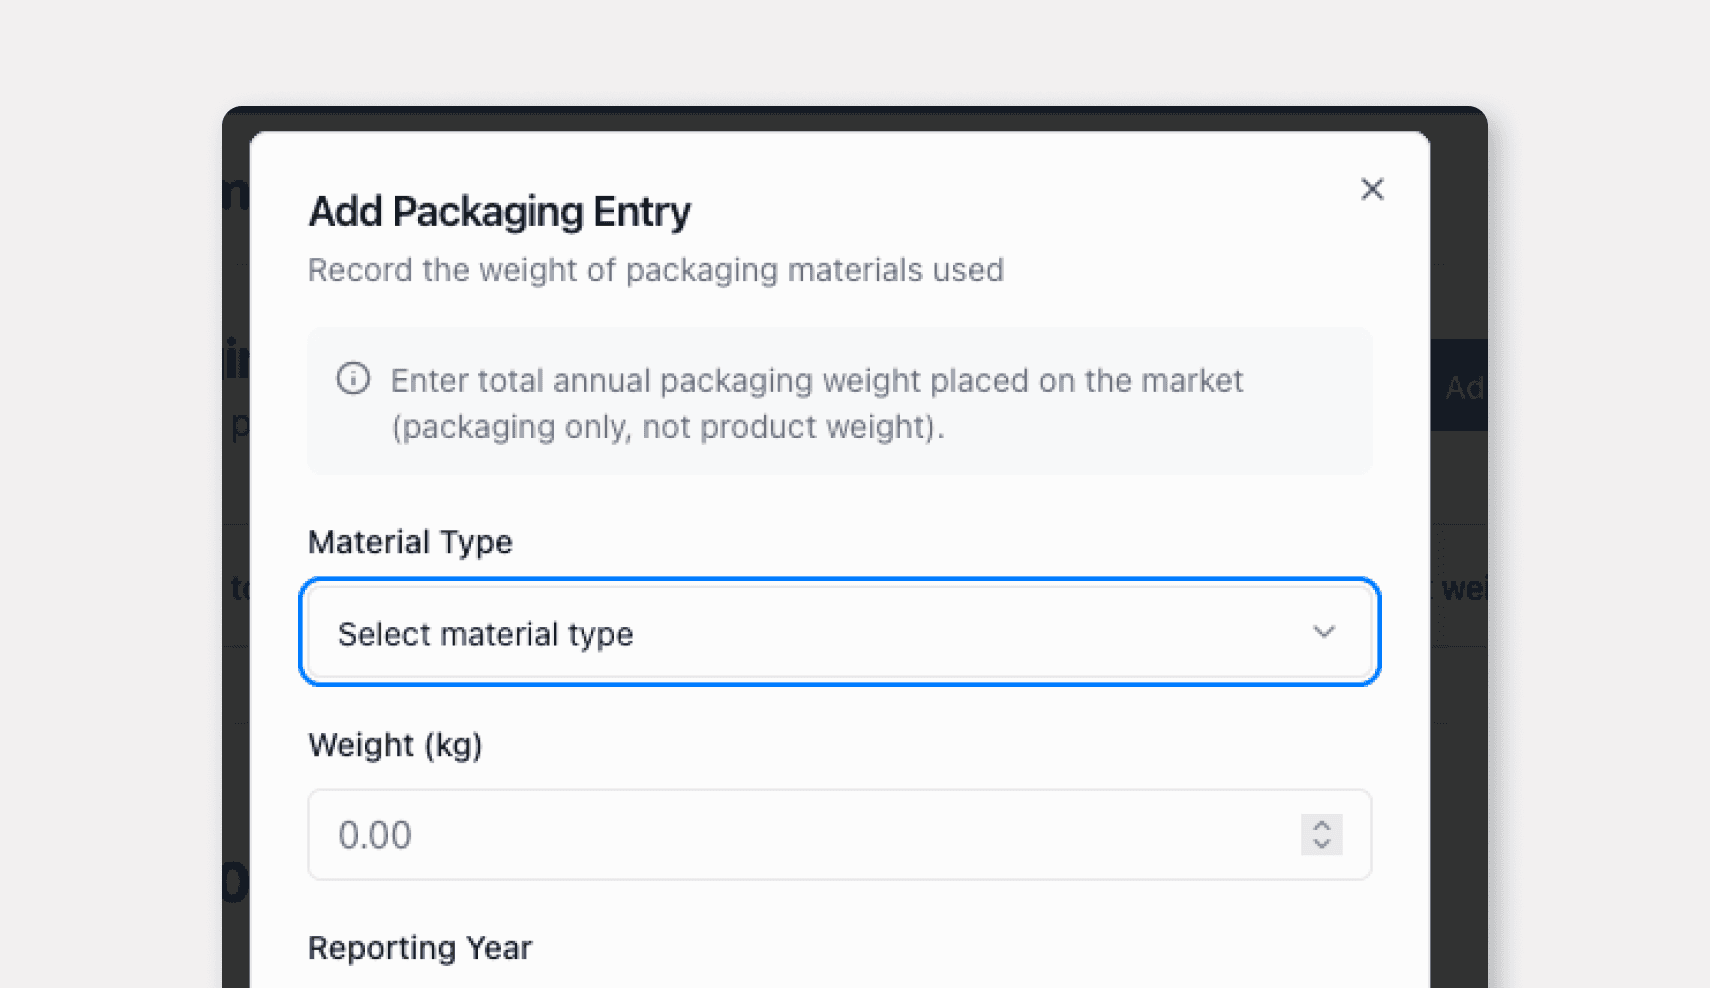Click the info circle icon

353,379
